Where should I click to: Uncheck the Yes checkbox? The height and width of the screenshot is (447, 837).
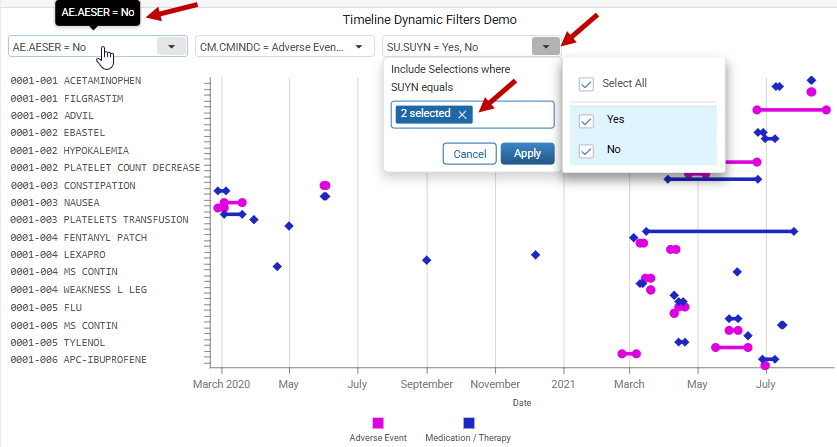586,121
